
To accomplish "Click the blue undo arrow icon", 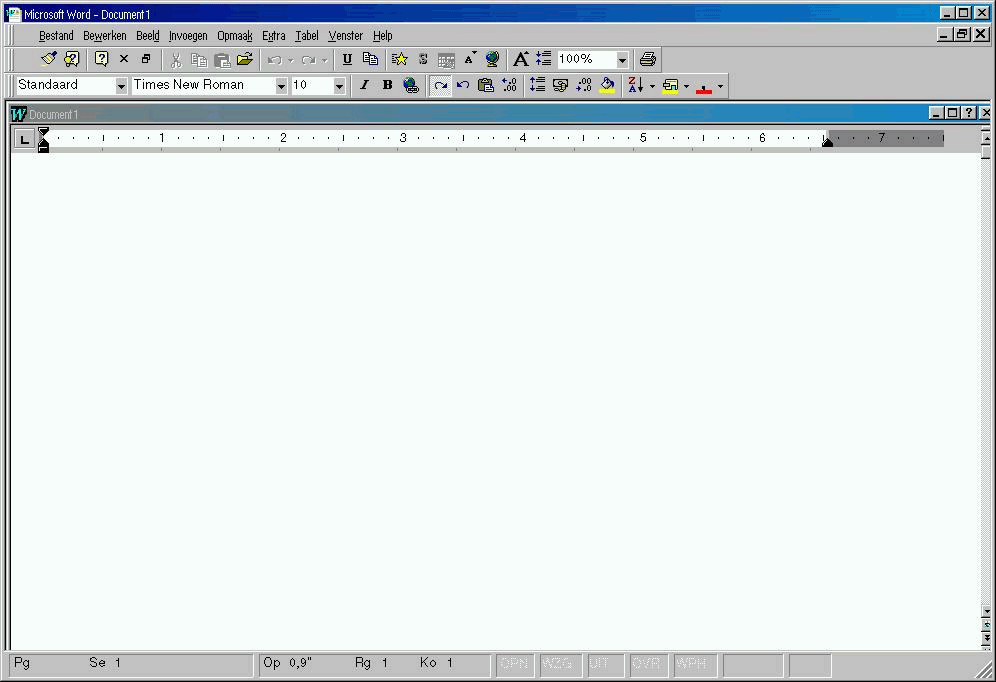I will pos(463,85).
